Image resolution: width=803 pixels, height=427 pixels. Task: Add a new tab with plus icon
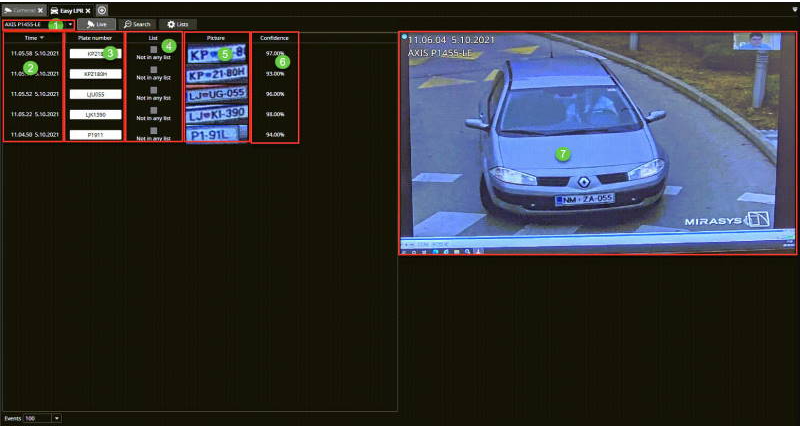pyautogui.click(x=102, y=9)
